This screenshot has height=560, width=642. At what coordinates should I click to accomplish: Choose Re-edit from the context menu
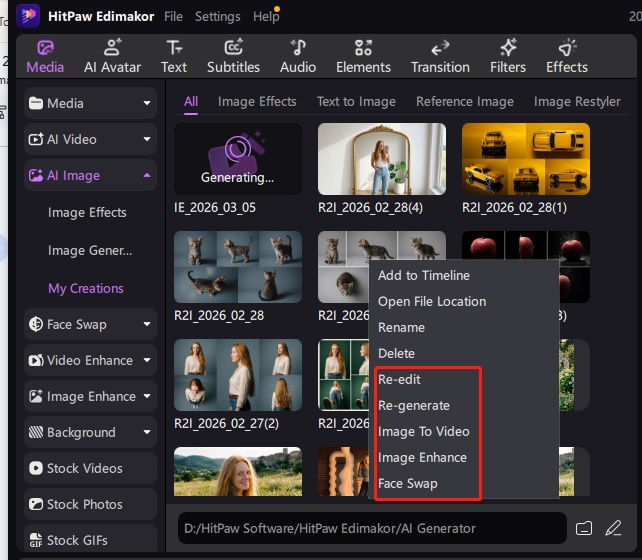pyautogui.click(x=400, y=380)
